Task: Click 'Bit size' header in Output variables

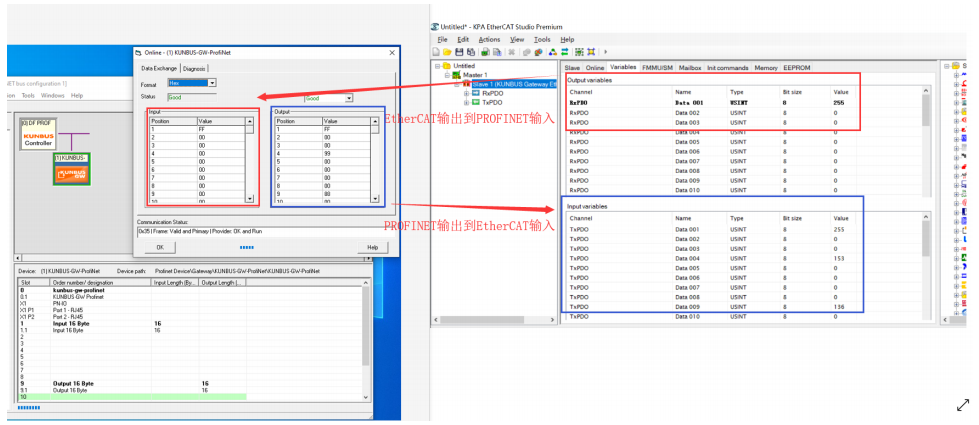Action: [x=791, y=92]
